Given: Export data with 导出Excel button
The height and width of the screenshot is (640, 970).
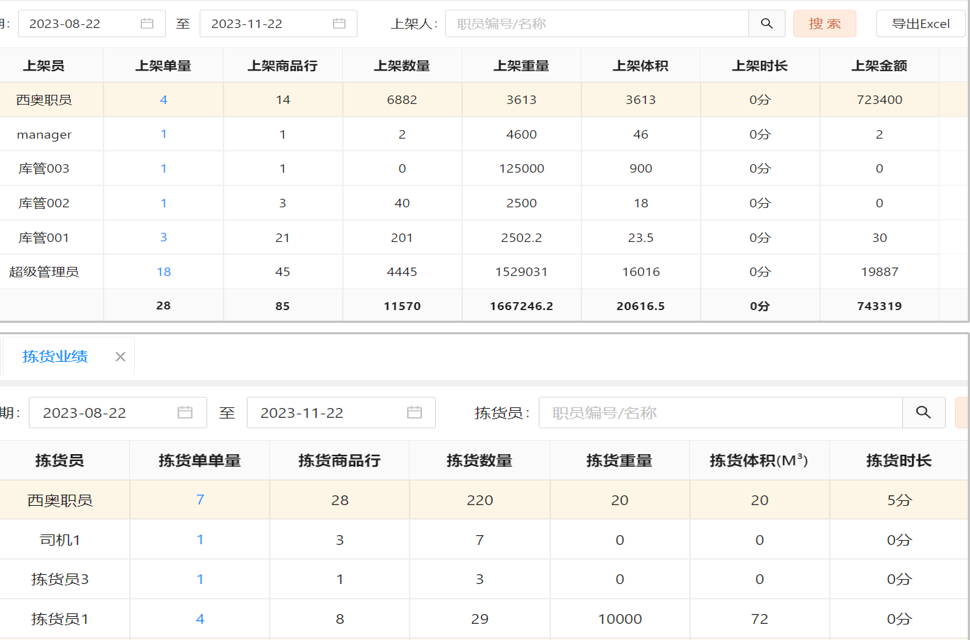Looking at the screenshot, I should 920,23.
